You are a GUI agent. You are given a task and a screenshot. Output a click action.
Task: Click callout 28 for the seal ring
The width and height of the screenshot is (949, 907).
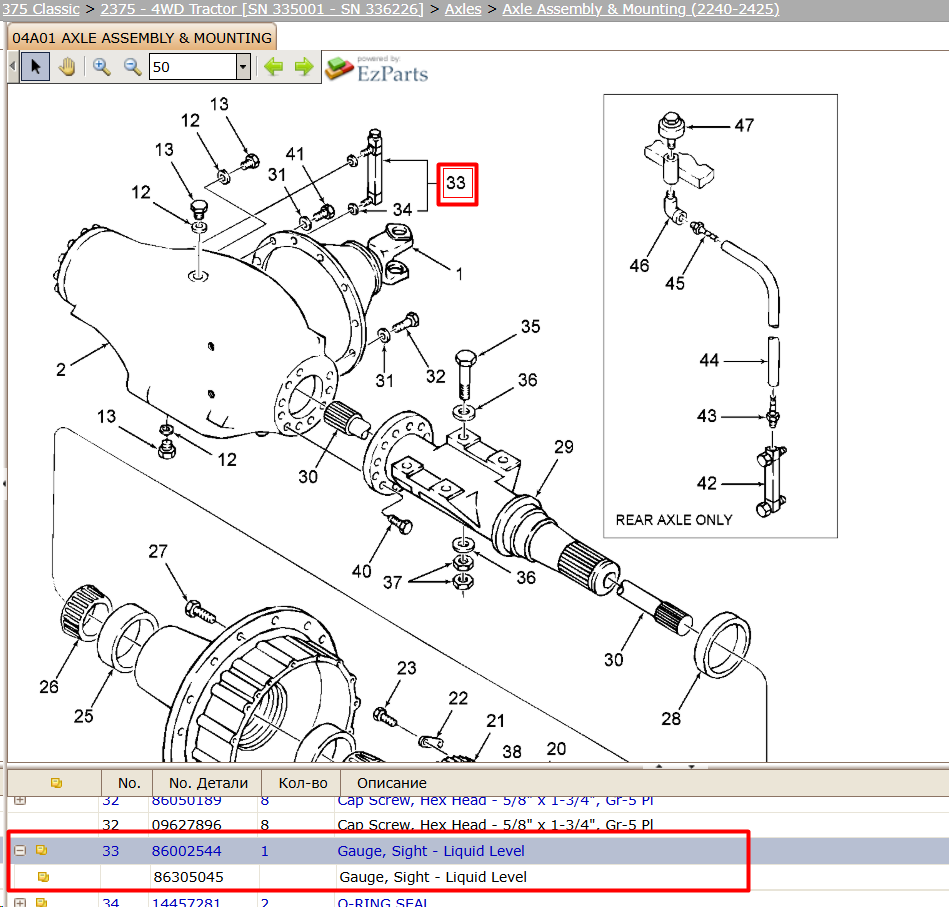tap(671, 718)
